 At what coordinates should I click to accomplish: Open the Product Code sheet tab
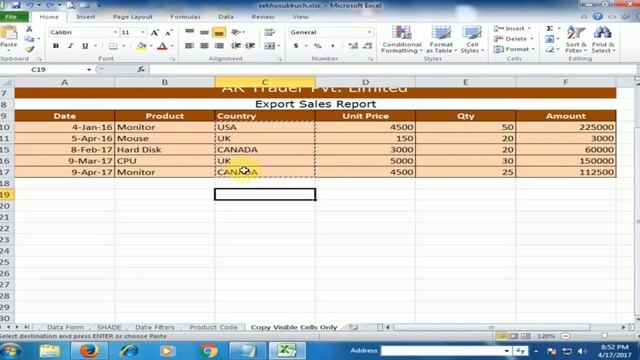coord(213,327)
